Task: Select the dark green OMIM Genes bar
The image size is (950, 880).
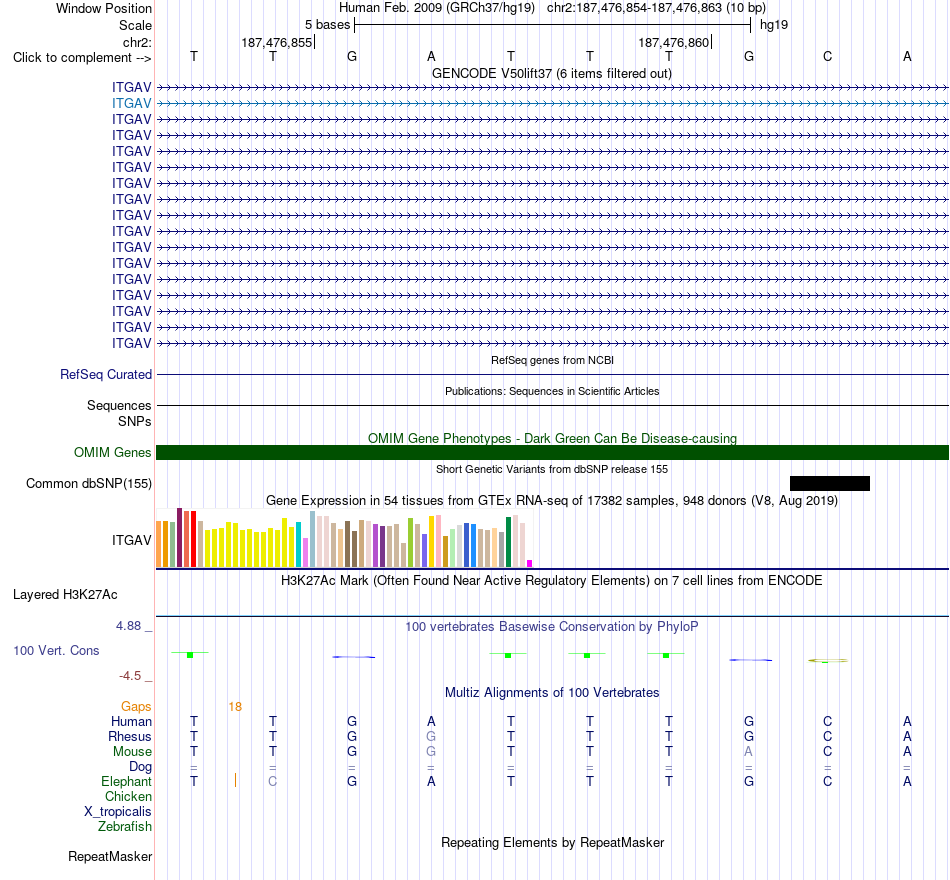Action: 553,453
